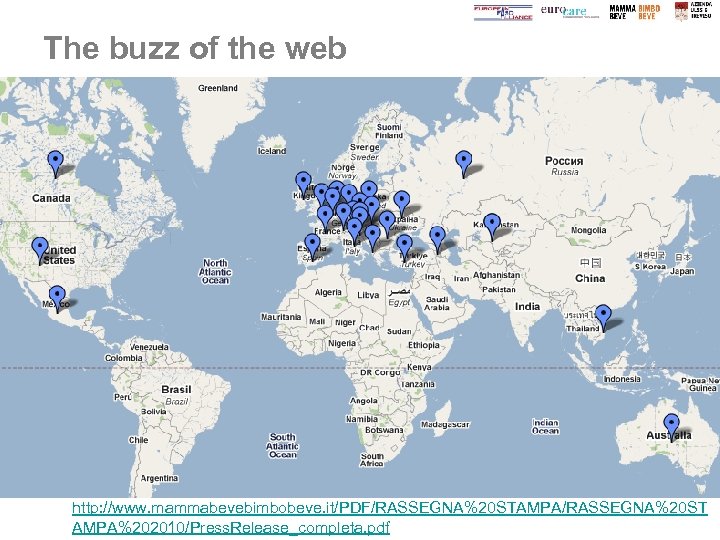The height and width of the screenshot is (540, 720).
Task: Click the 'Indian Ocean' label
Action: 546,427
